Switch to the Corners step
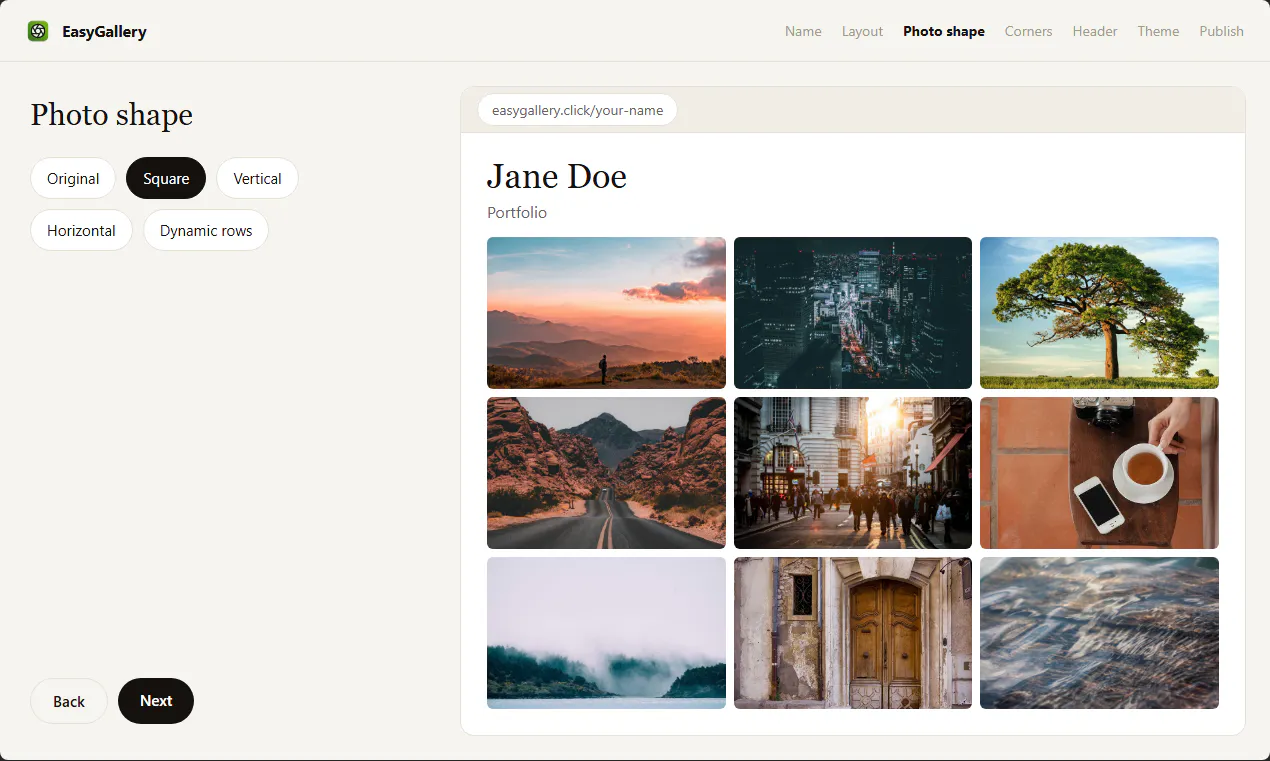Image resolution: width=1270 pixels, height=761 pixels. [1028, 31]
